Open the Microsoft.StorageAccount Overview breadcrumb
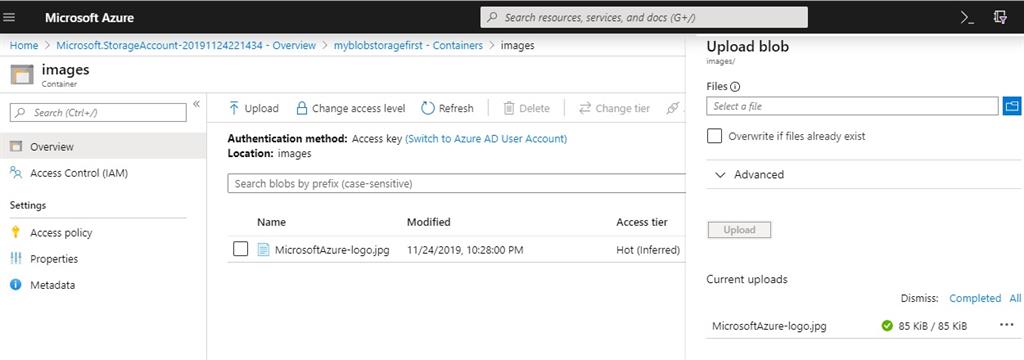This screenshot has height=360, width=1024. point(186,45)
